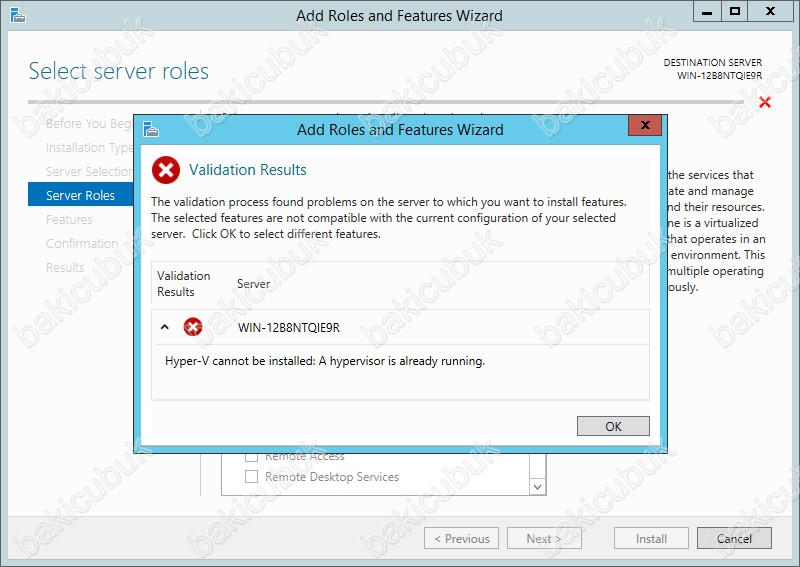
Task: Open the Server Selection step
Action: click(x=89, y=171)
